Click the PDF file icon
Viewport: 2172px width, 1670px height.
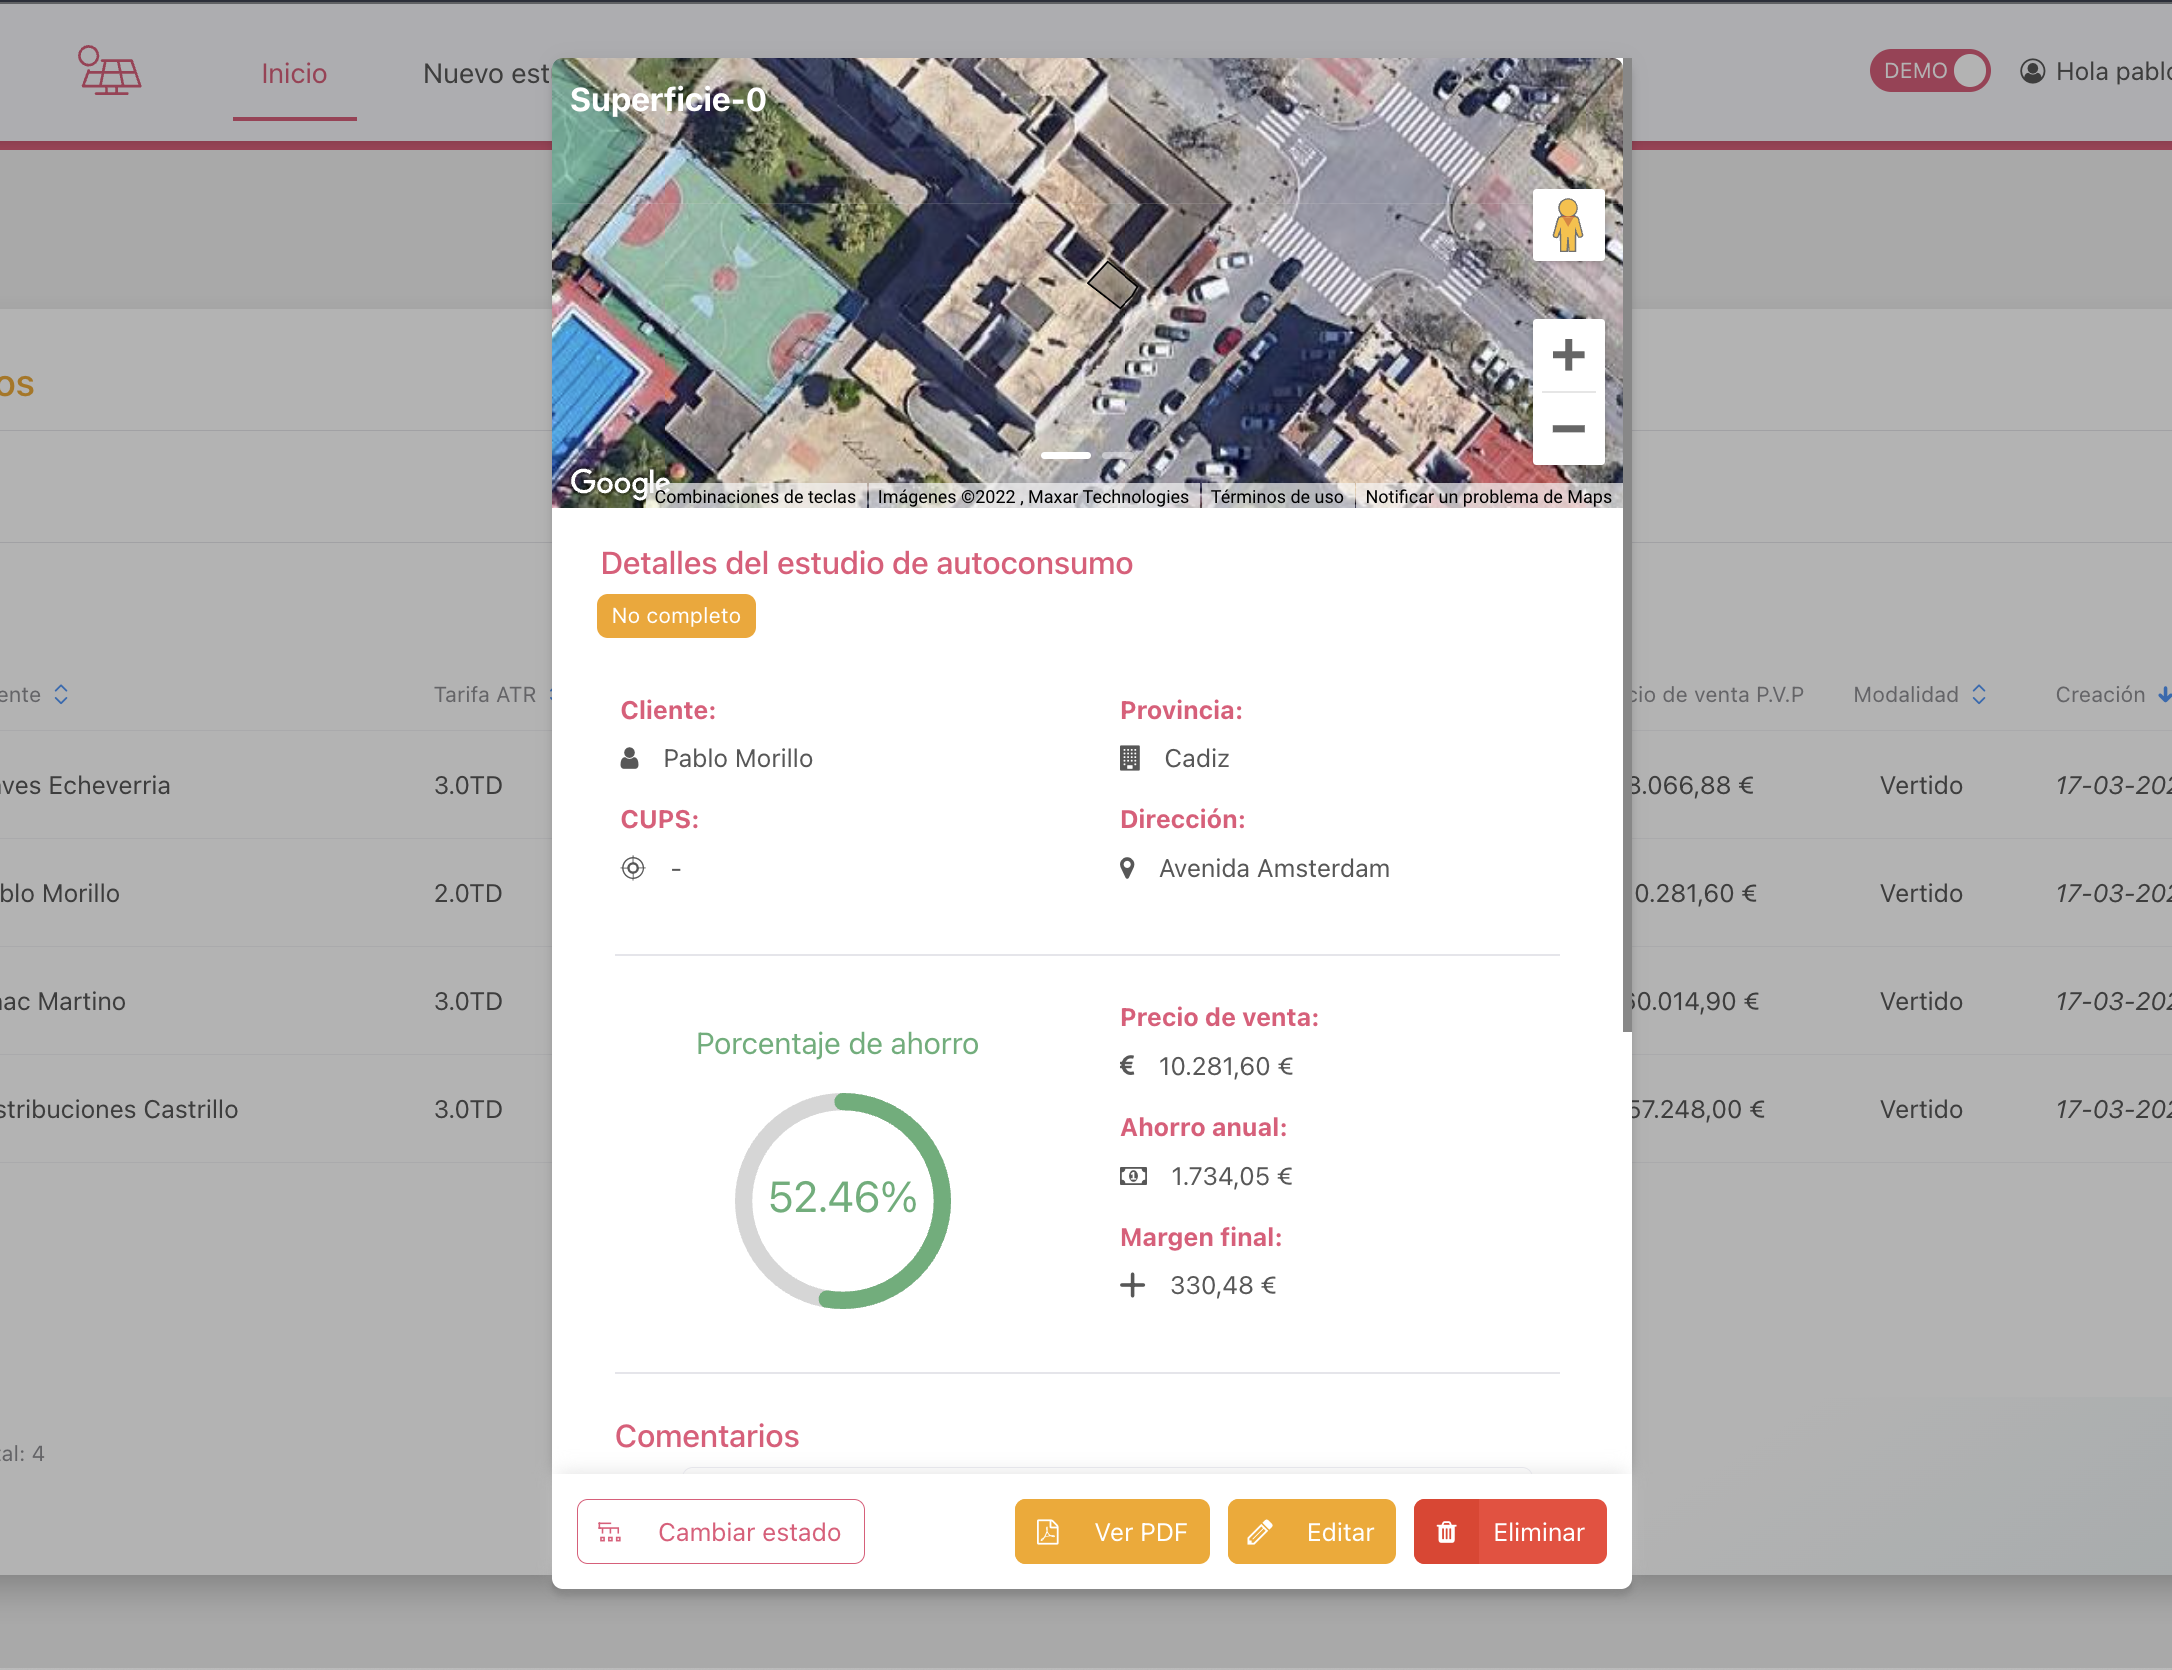tap(1047, 1532)
